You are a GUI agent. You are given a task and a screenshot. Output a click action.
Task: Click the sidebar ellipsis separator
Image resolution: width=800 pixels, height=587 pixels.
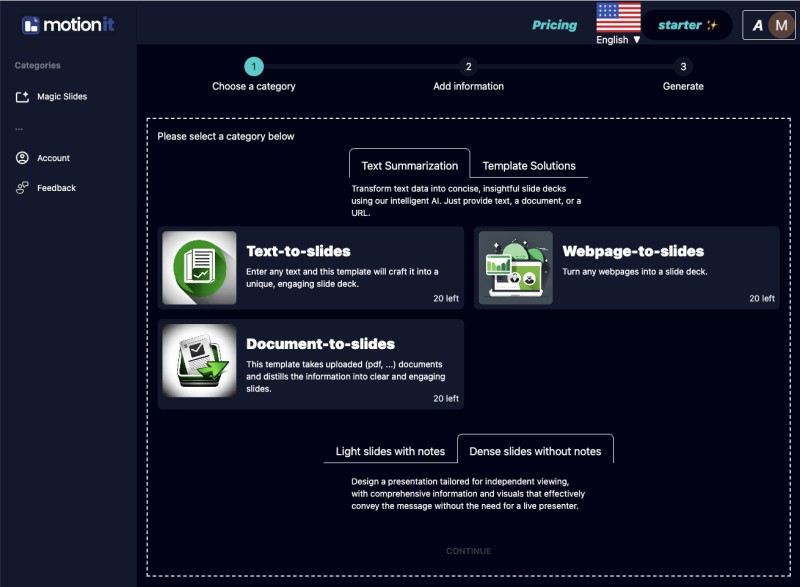19,129
